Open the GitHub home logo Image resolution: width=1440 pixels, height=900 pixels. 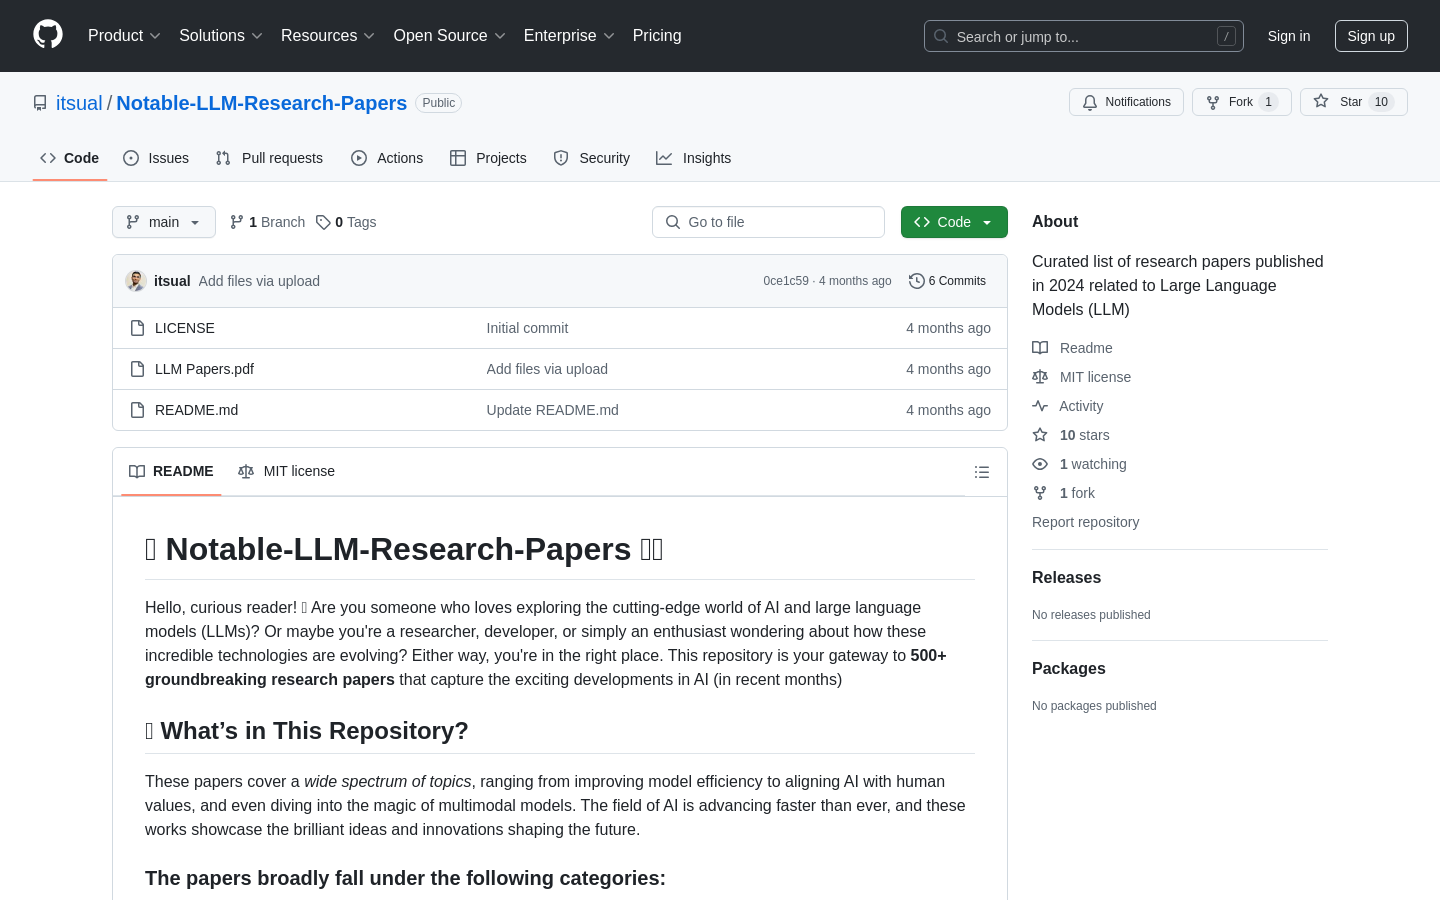(x=48, y=35)
